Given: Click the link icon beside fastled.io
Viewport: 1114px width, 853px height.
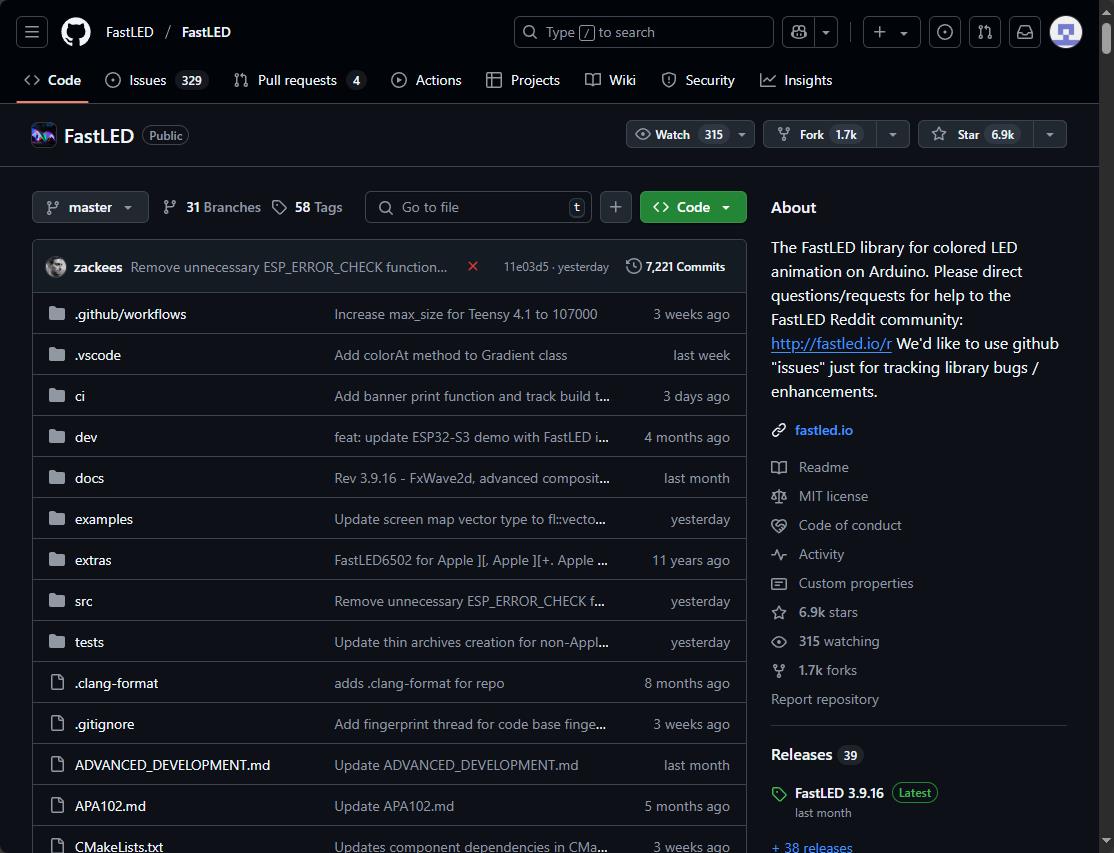Looking at the screenshot, I should click(x=779, y=430).
